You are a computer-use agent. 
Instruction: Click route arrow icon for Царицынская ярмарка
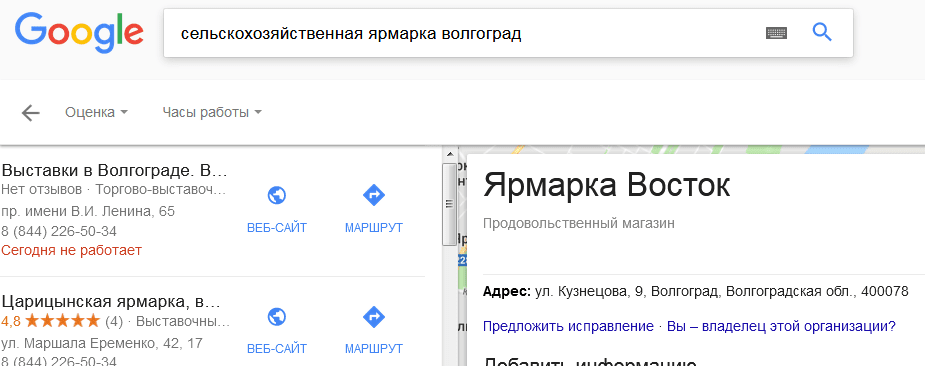[374, 316]
